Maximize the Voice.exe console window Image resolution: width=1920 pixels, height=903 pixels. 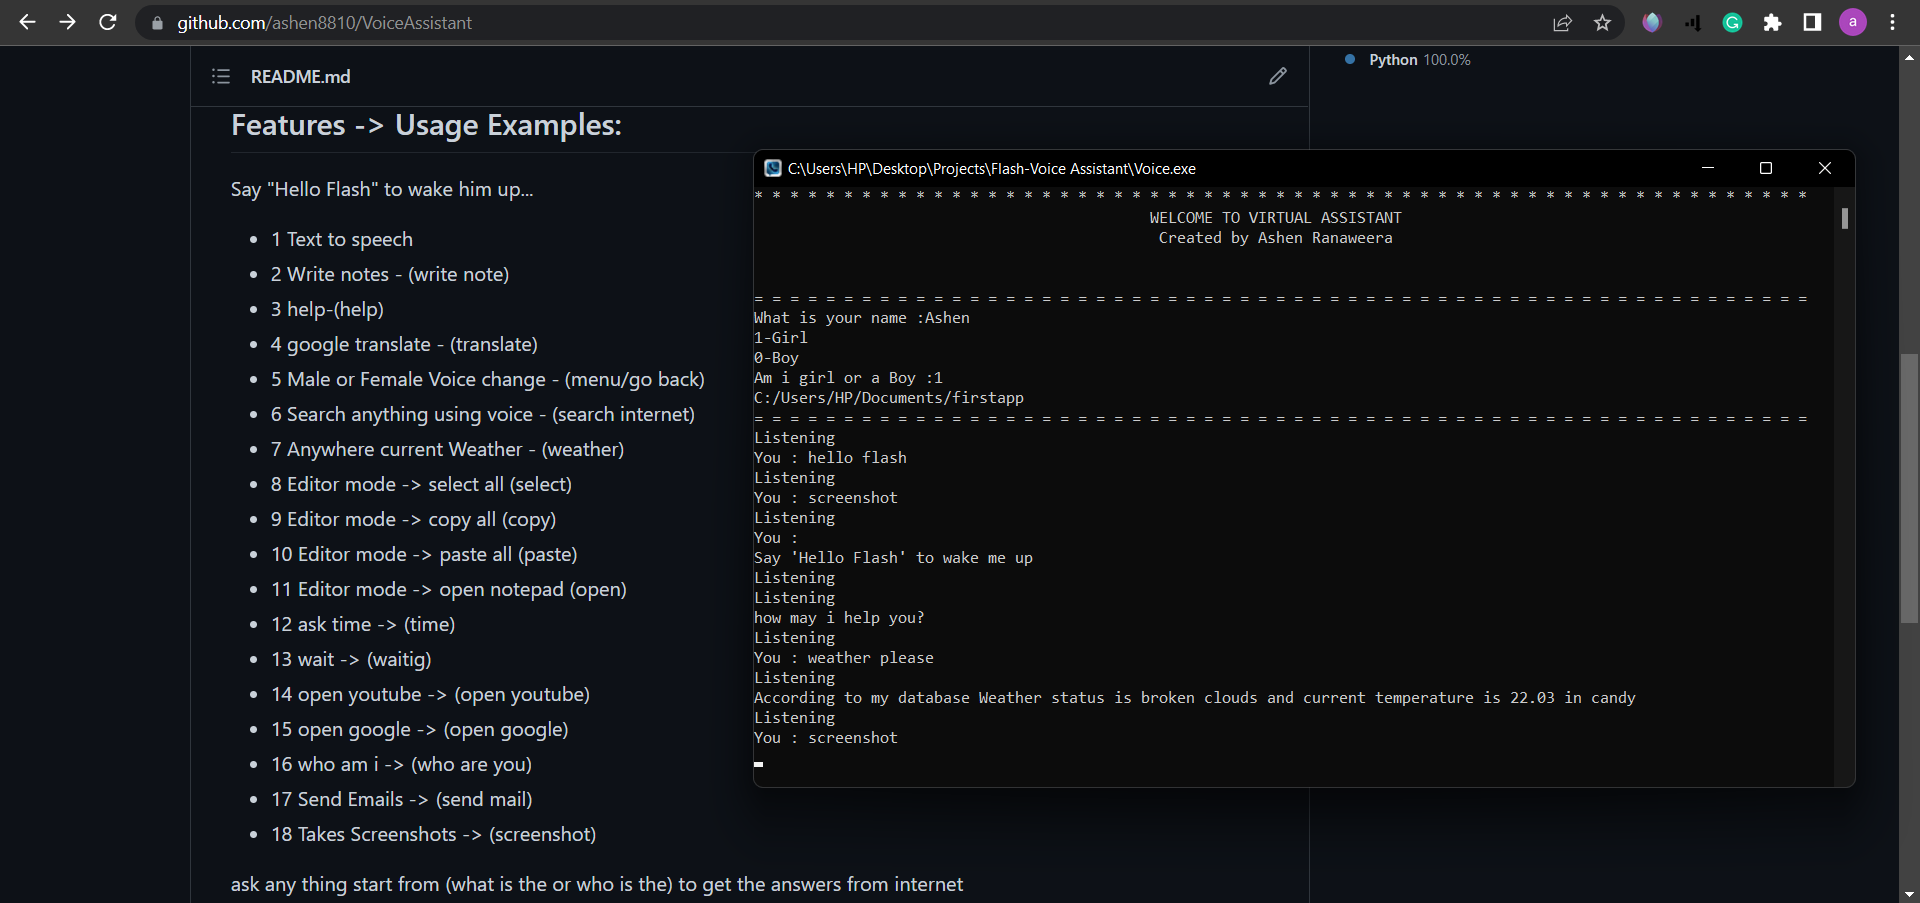coord(1766,168)
